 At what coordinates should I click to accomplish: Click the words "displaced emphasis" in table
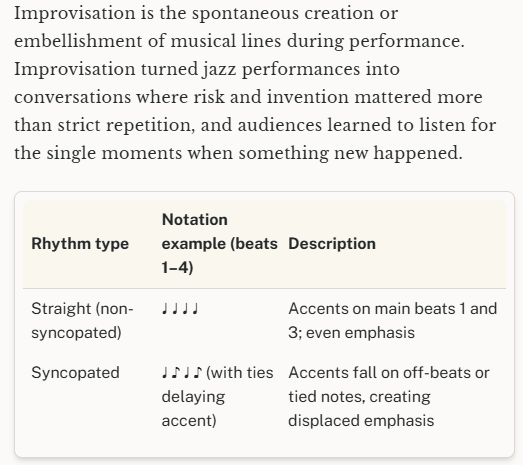[361, 421]
